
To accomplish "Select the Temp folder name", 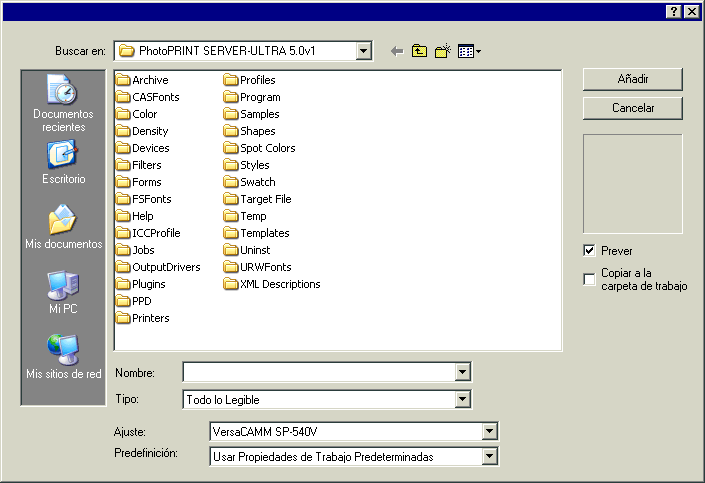I will pos(254,216).
